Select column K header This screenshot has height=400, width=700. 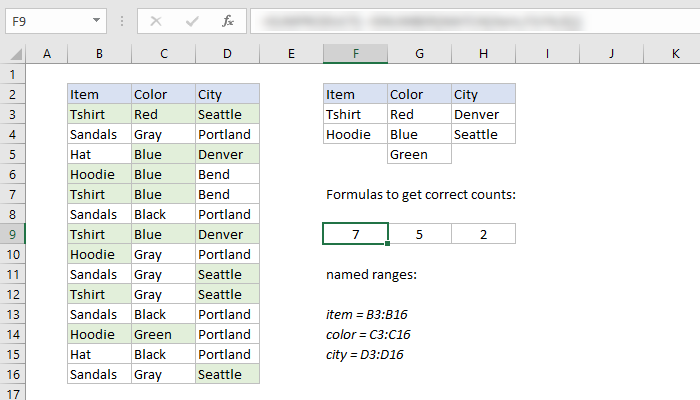675,54
